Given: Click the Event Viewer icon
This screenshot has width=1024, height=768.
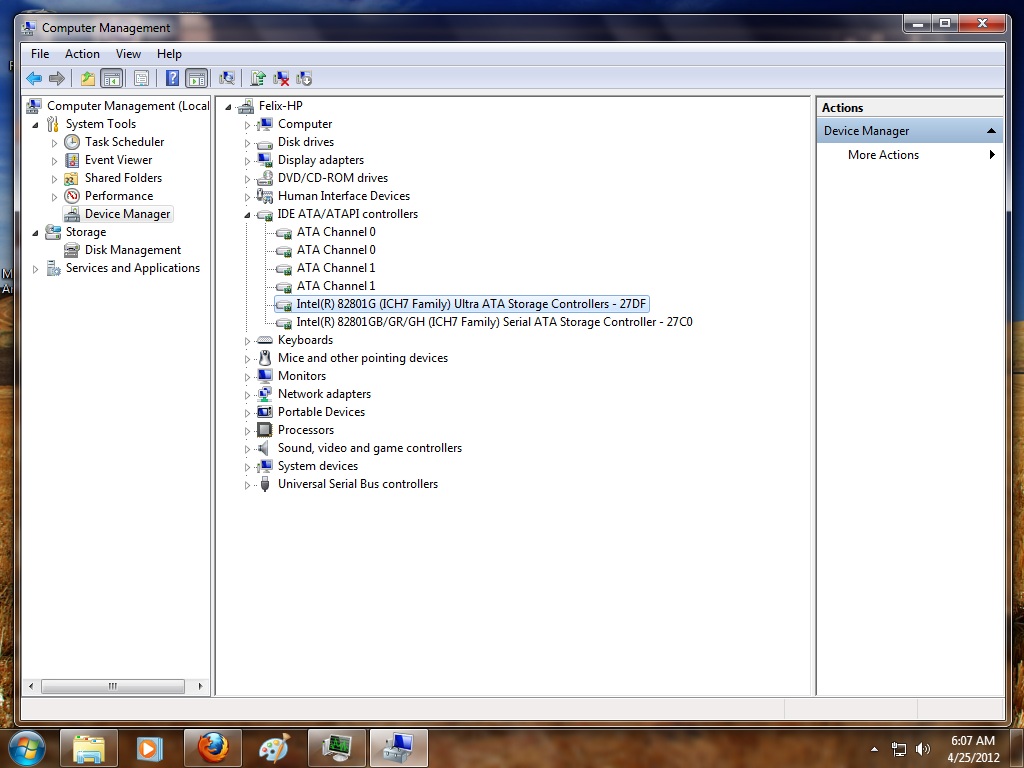Looking at the screenshot, I should [72, 160].
